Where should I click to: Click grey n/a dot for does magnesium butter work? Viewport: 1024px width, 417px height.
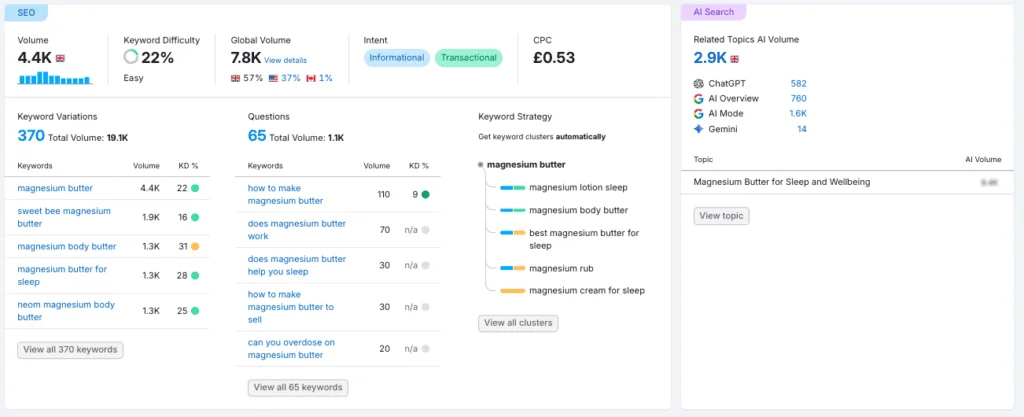point(426,230)
